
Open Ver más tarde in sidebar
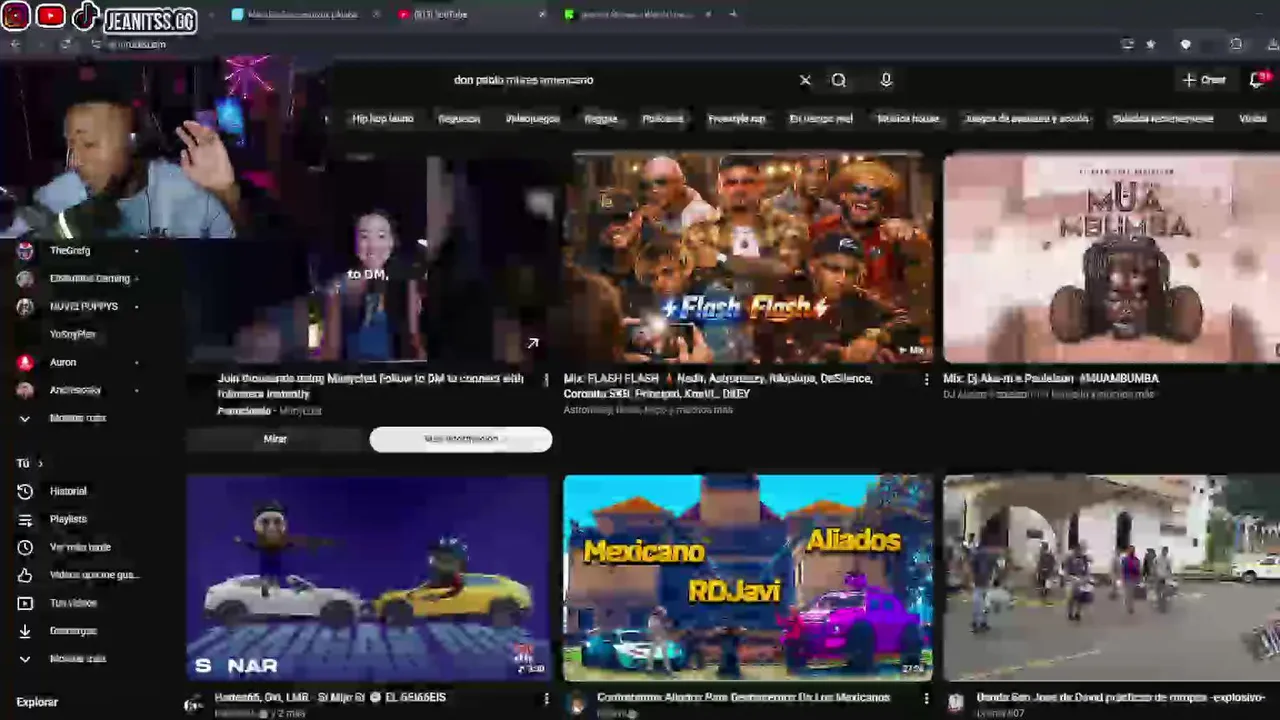80,547
